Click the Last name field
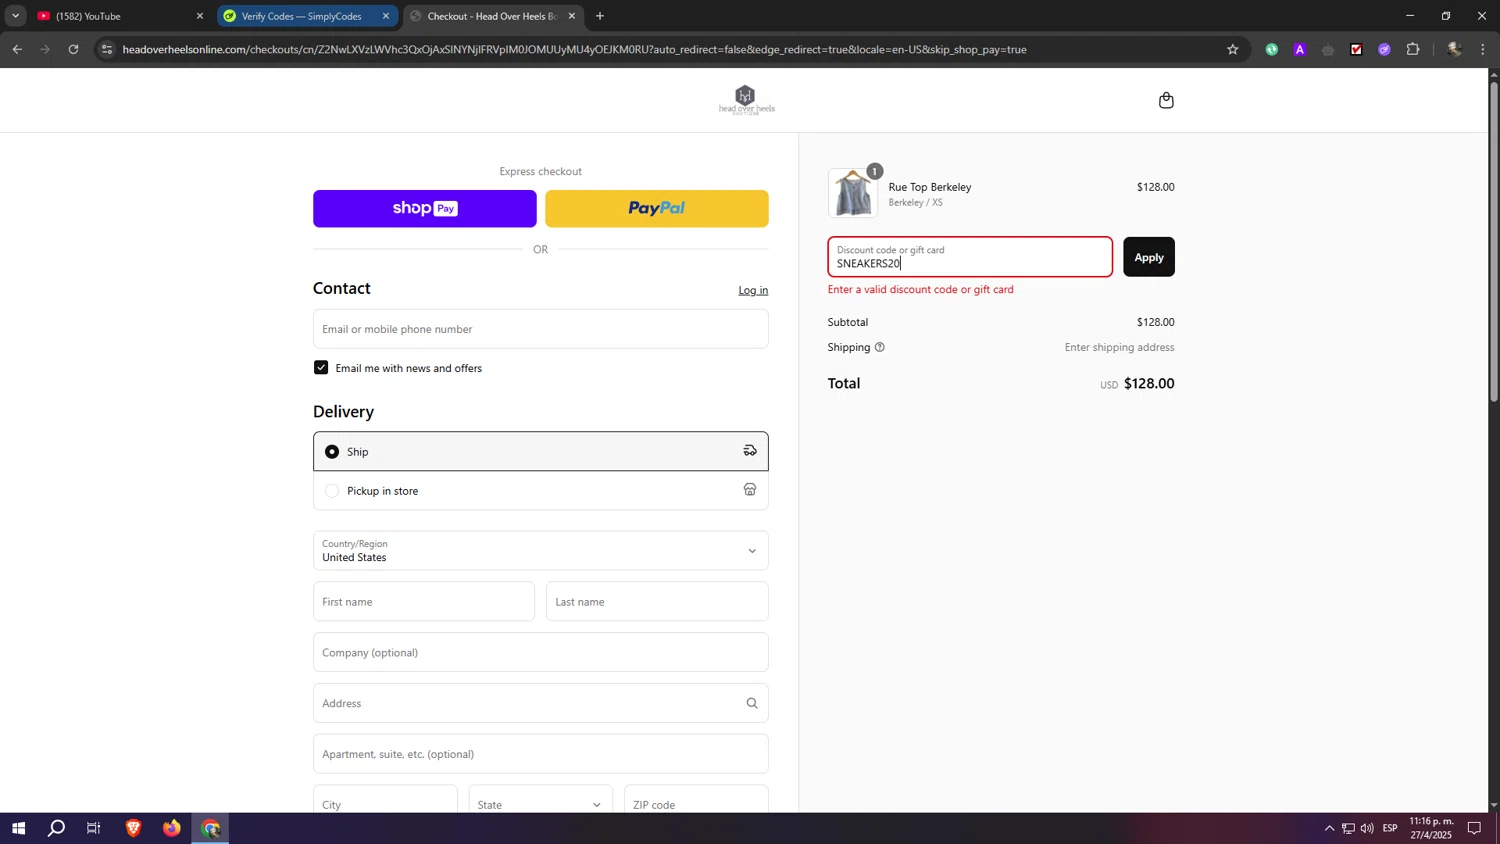The image size is (1500, 844). coord(657,601)
